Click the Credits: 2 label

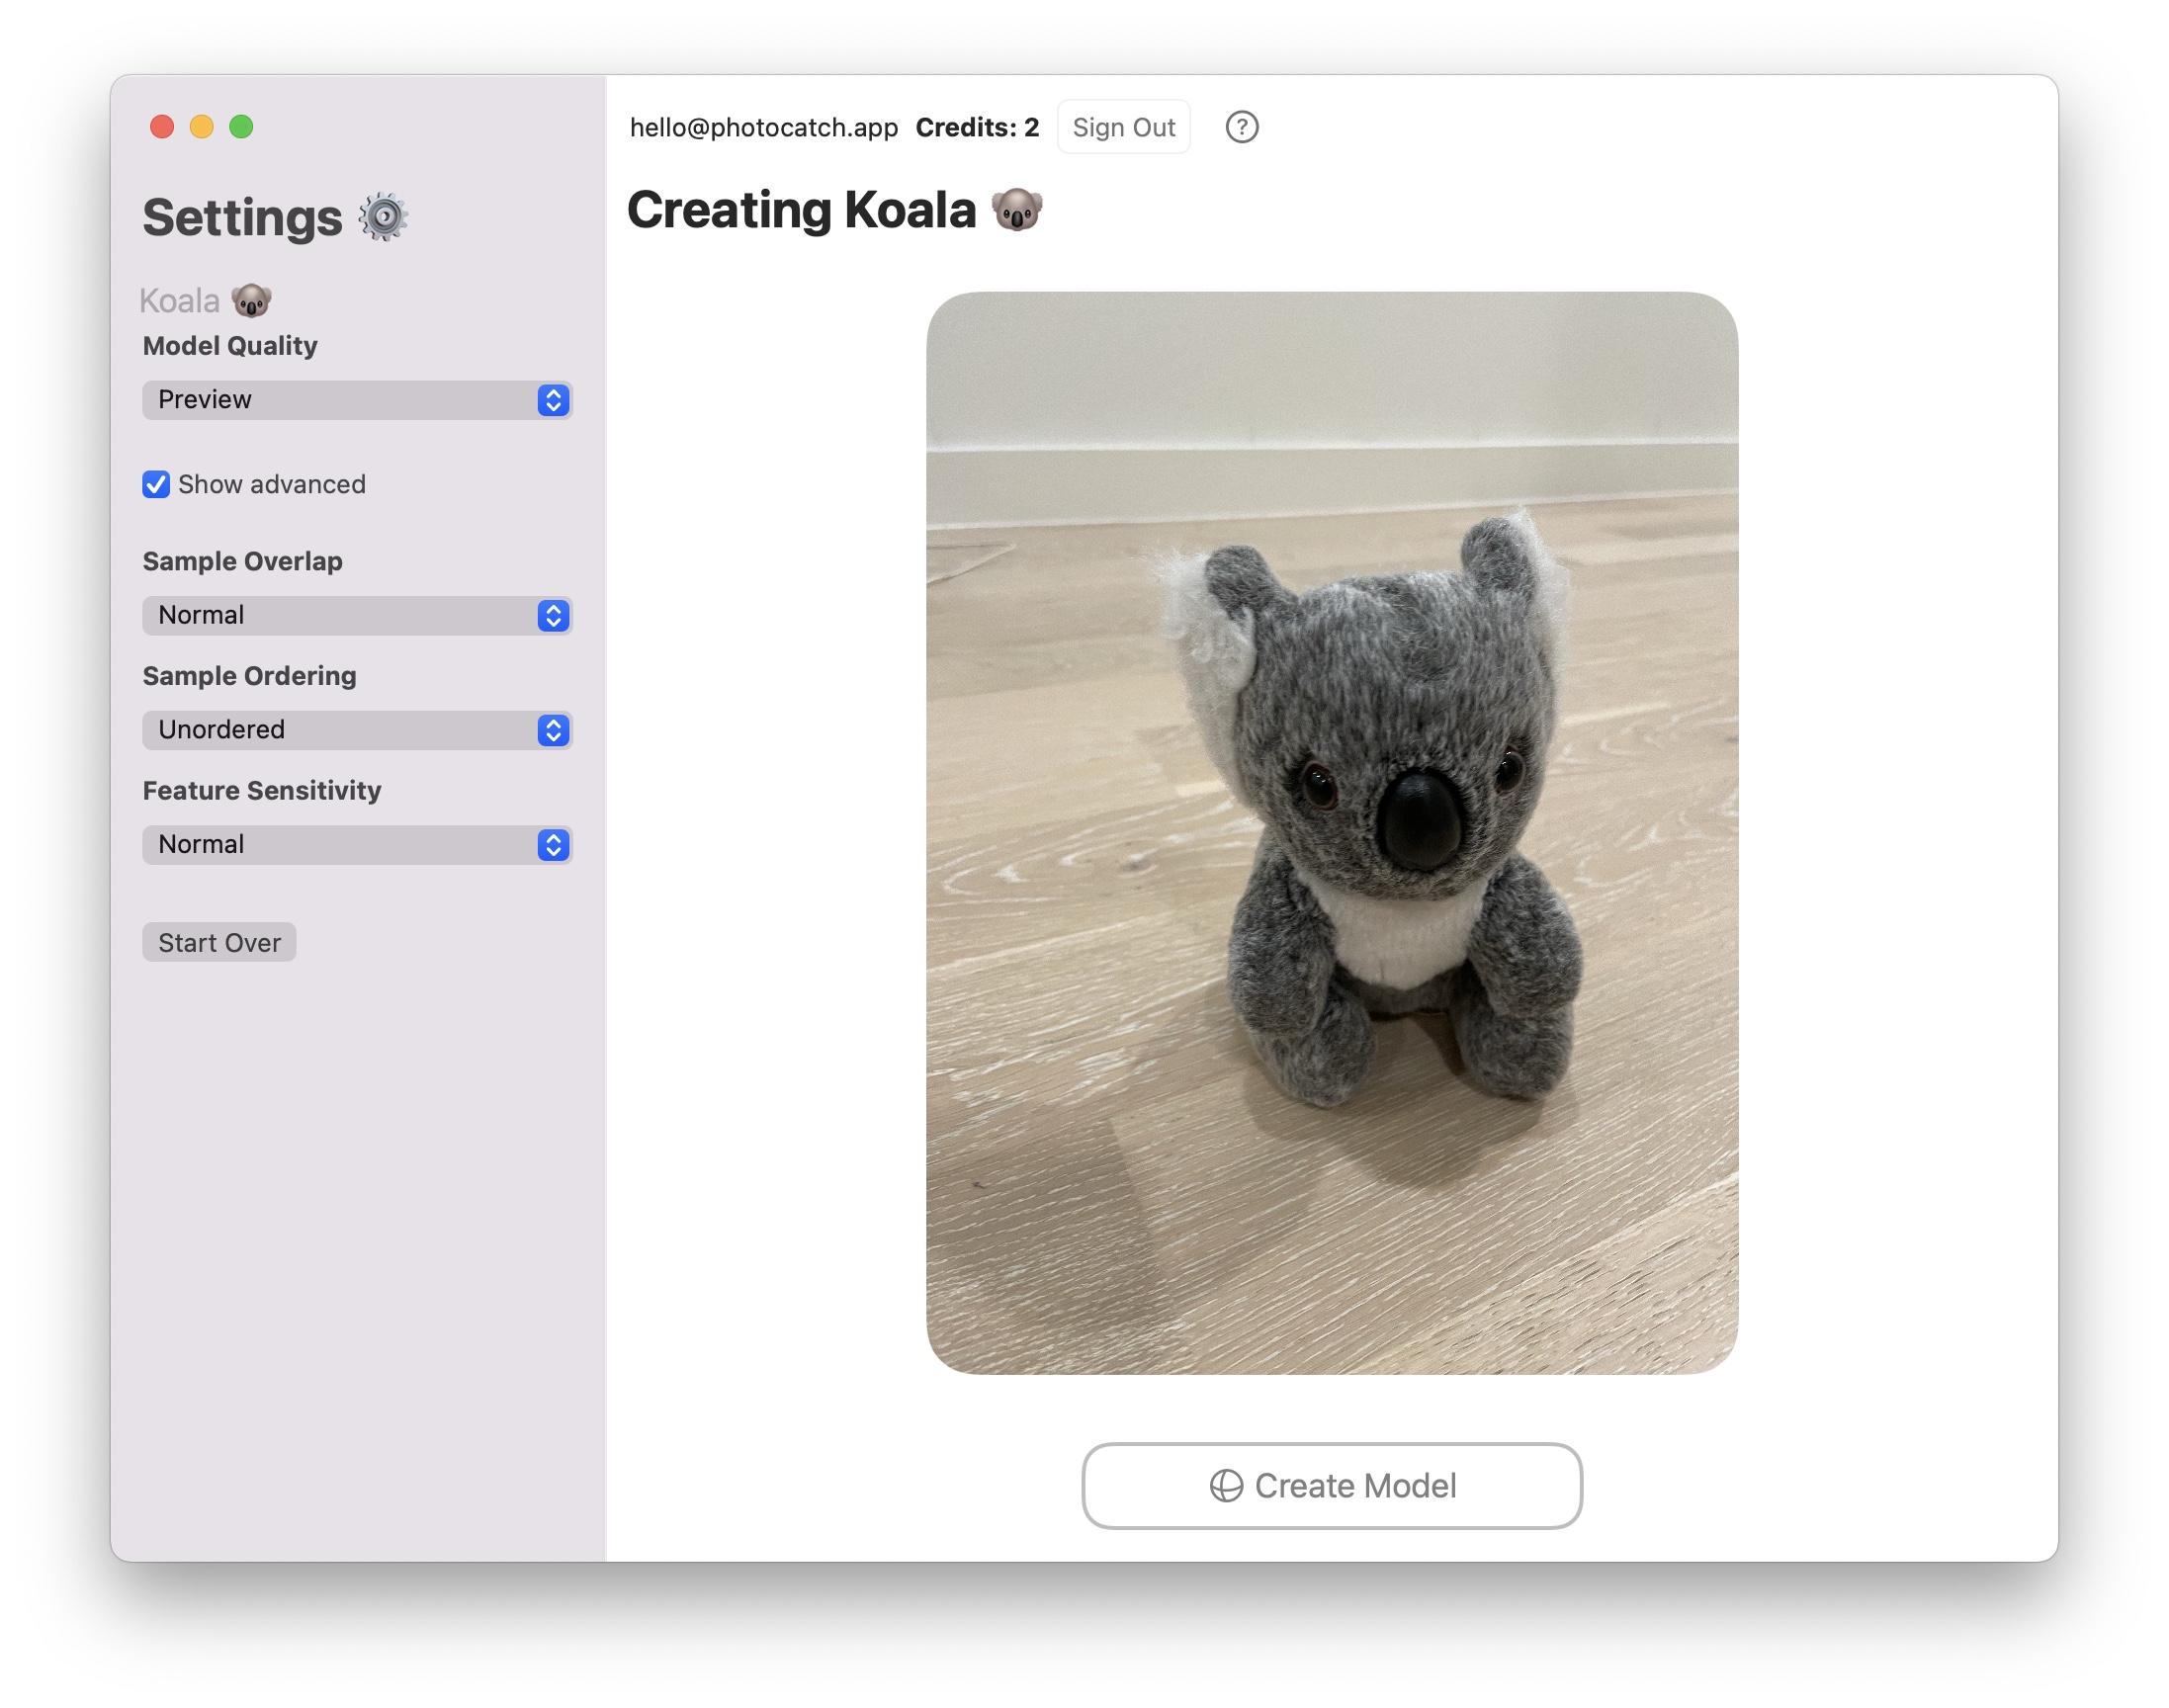(x=977, y=127)
